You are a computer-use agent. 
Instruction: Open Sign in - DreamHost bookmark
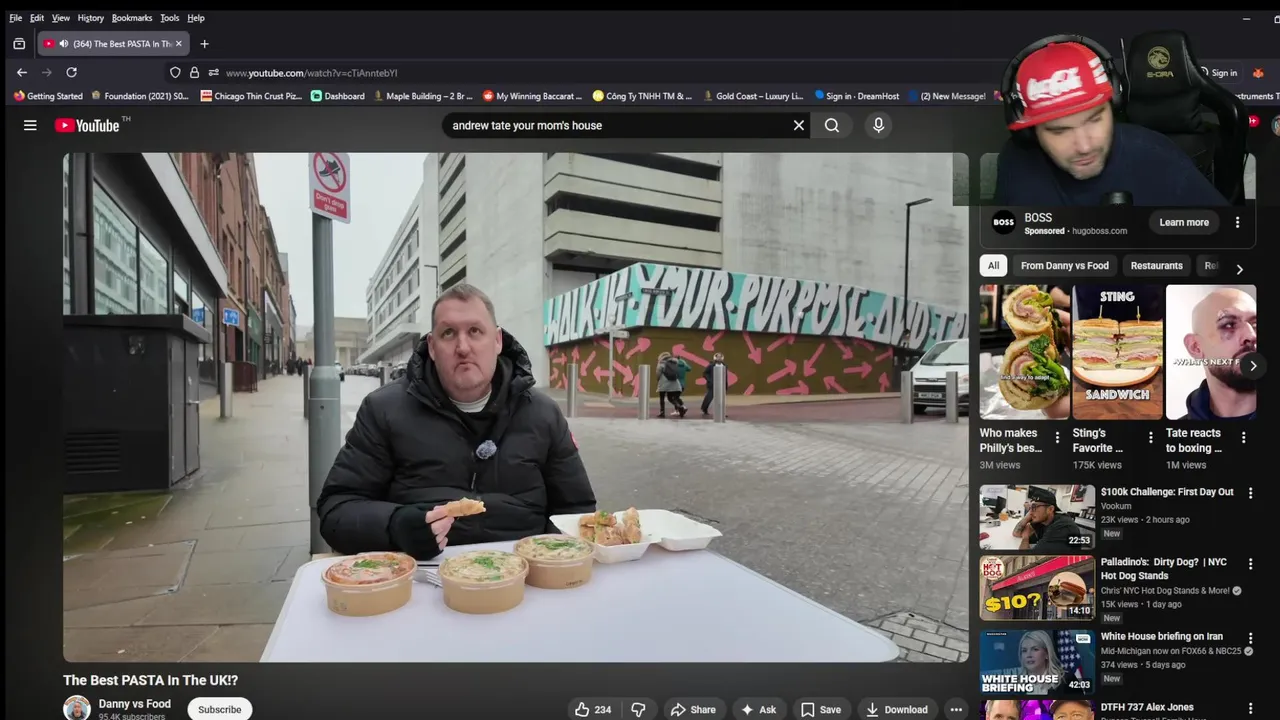pyautogui.click(x=856, y=96)
